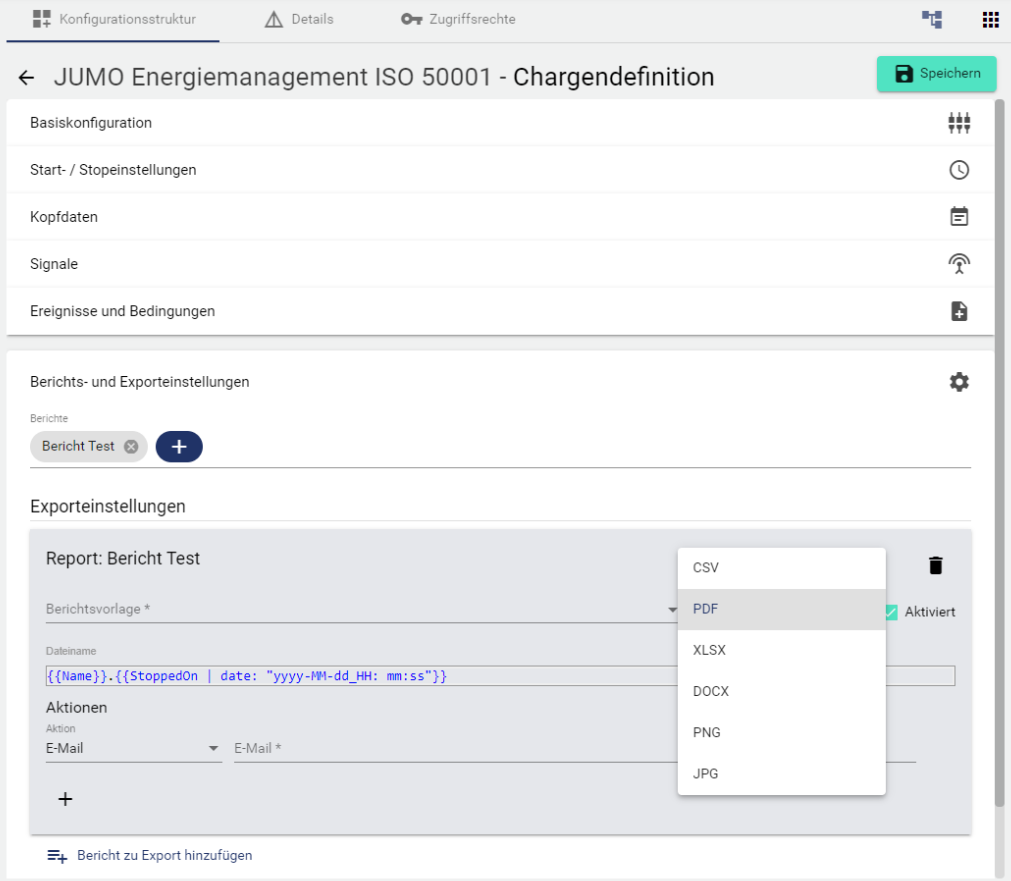Switch to the Zugriffsrechte tab

pyautogui.click(x=458, y=20)
